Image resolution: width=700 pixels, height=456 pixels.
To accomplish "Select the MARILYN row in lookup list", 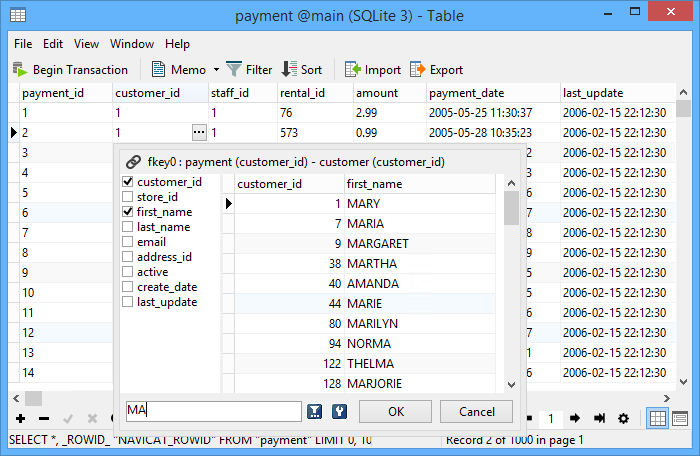I will [x=365, y=323].
